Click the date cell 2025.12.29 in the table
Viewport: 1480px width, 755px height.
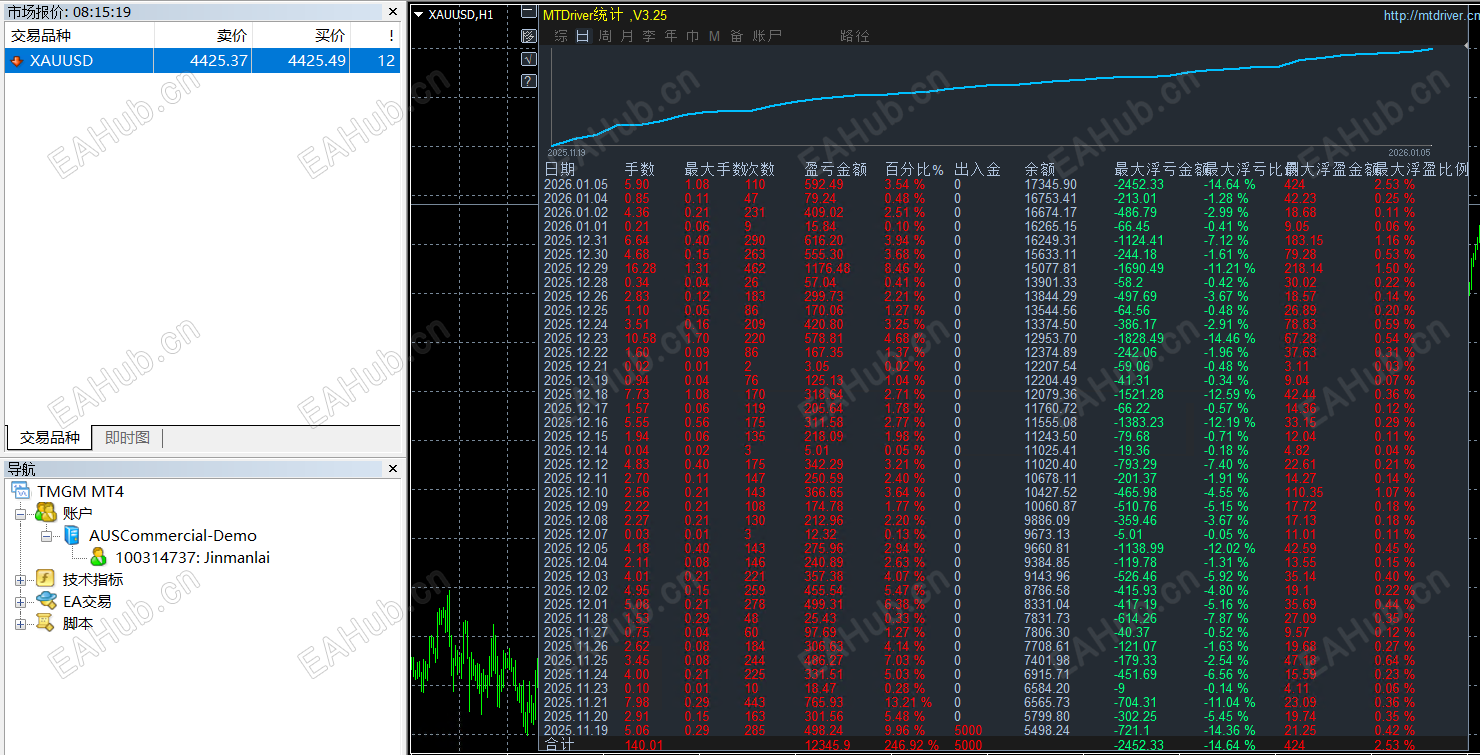[576, 269]
